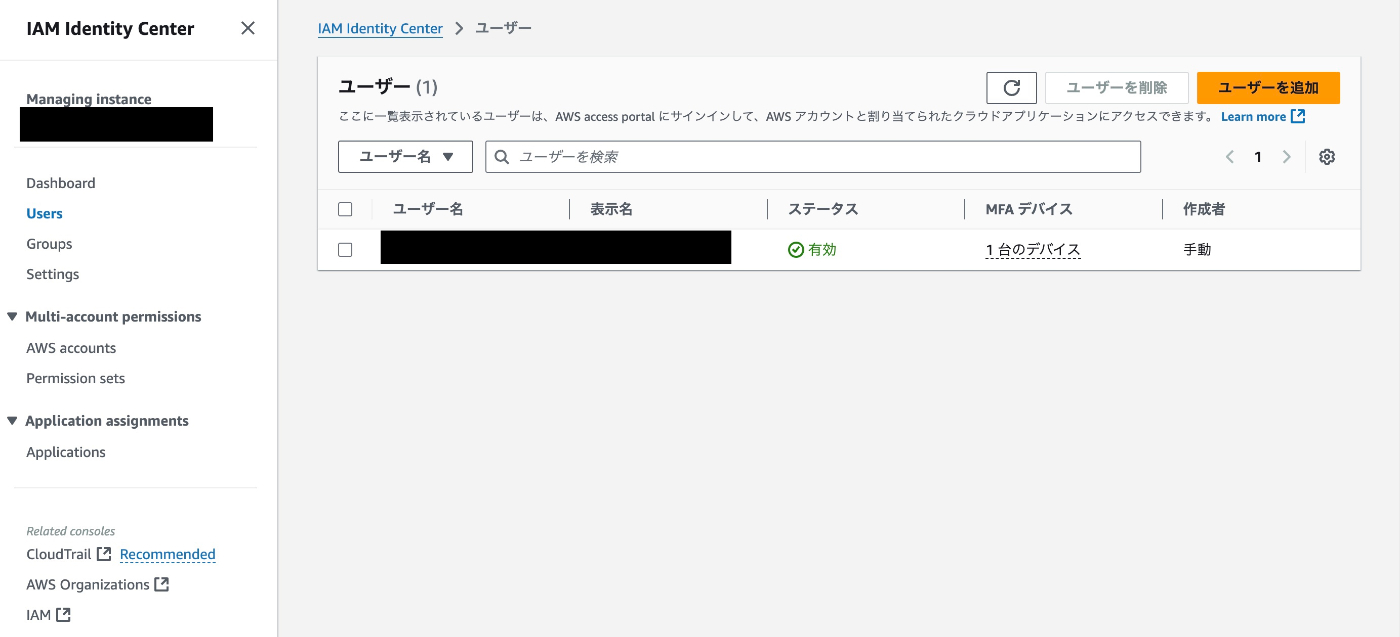Click the refresh users icon button

(1011, 88)
